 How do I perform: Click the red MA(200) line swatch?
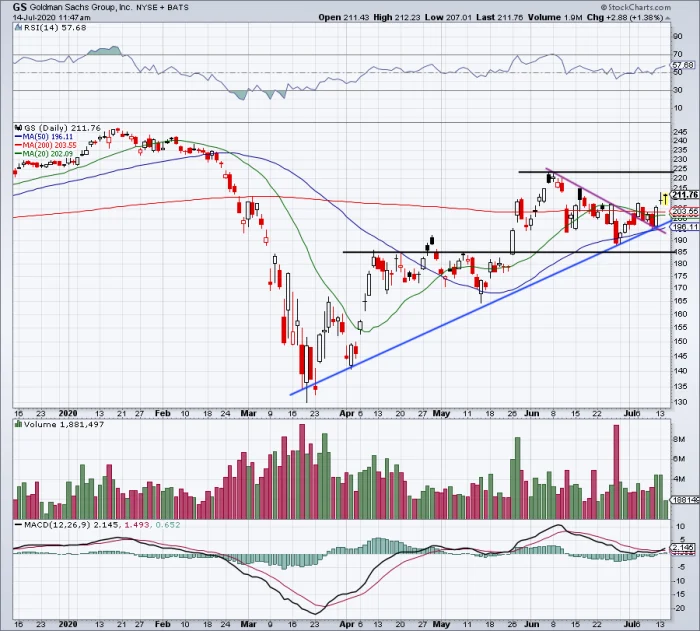tap(19, 145)
